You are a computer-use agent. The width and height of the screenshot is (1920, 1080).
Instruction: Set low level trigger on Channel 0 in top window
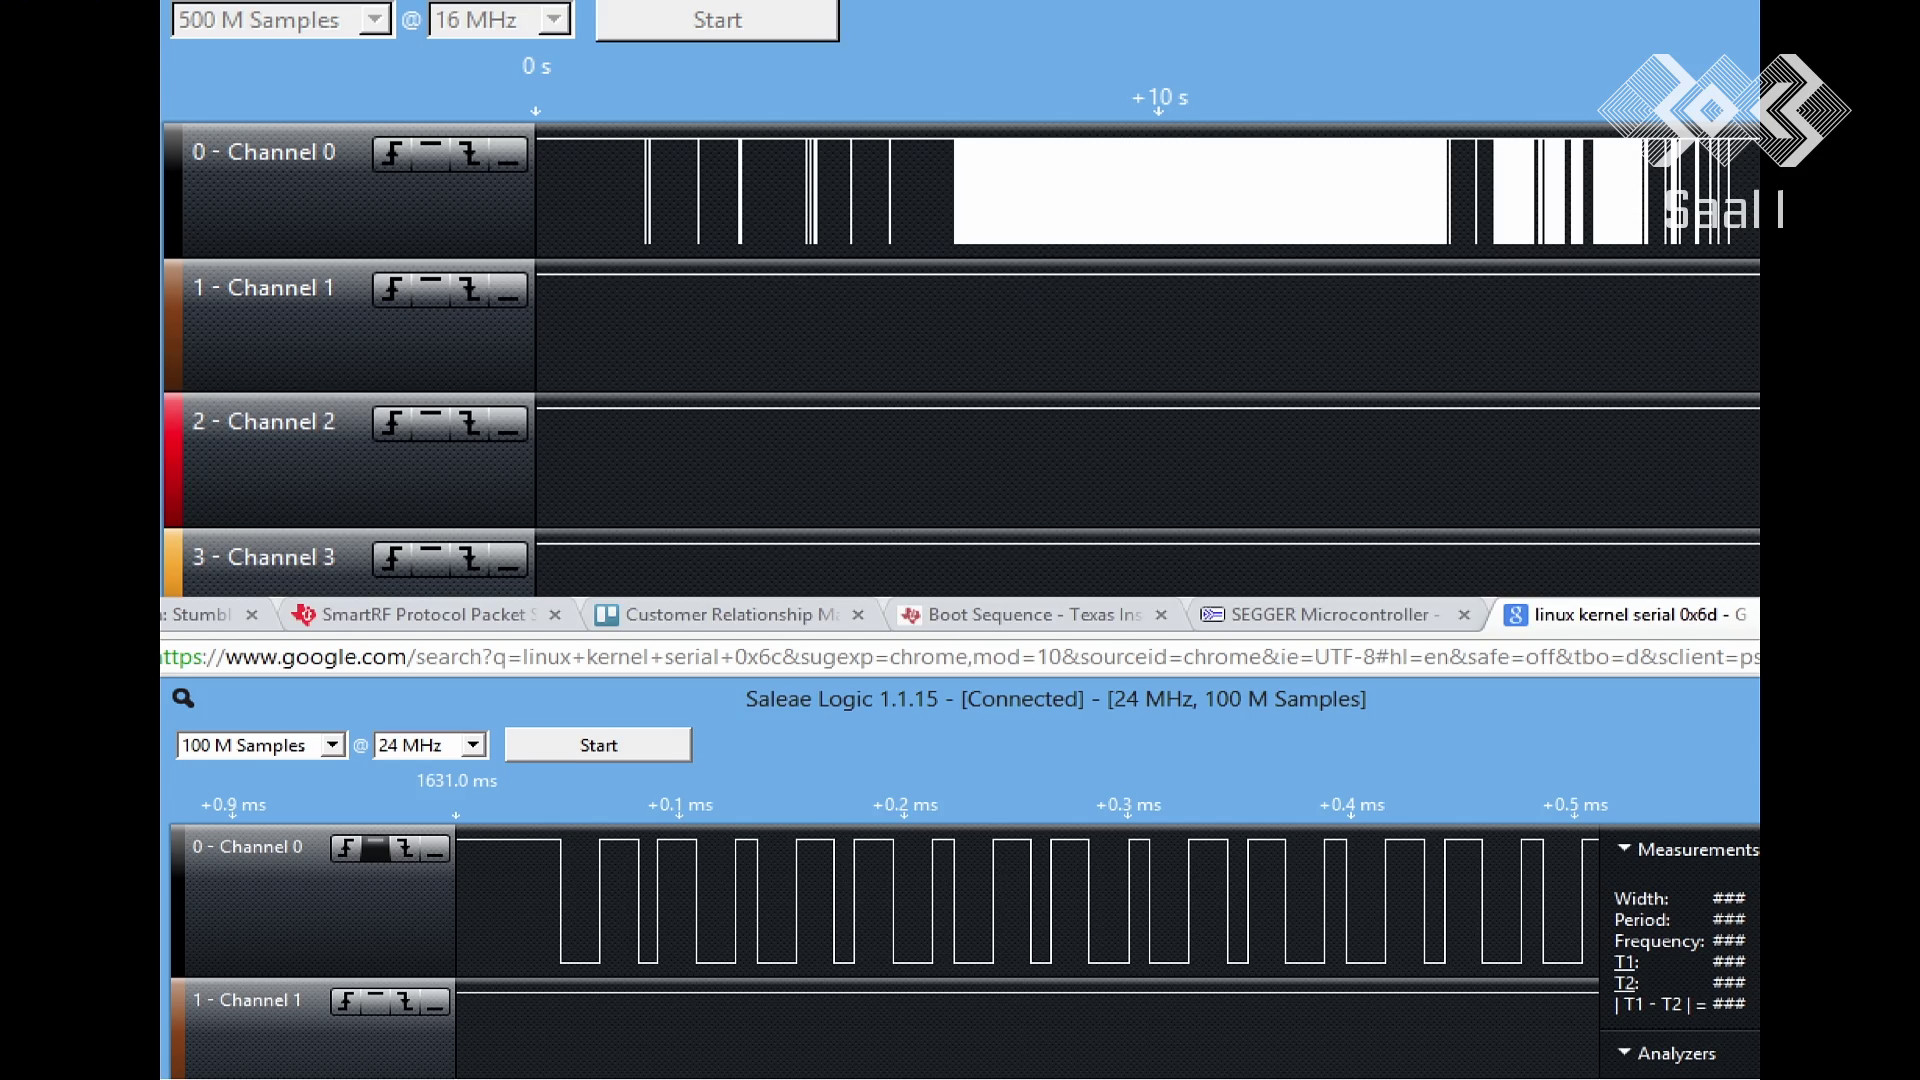click(x=508, y=154)
